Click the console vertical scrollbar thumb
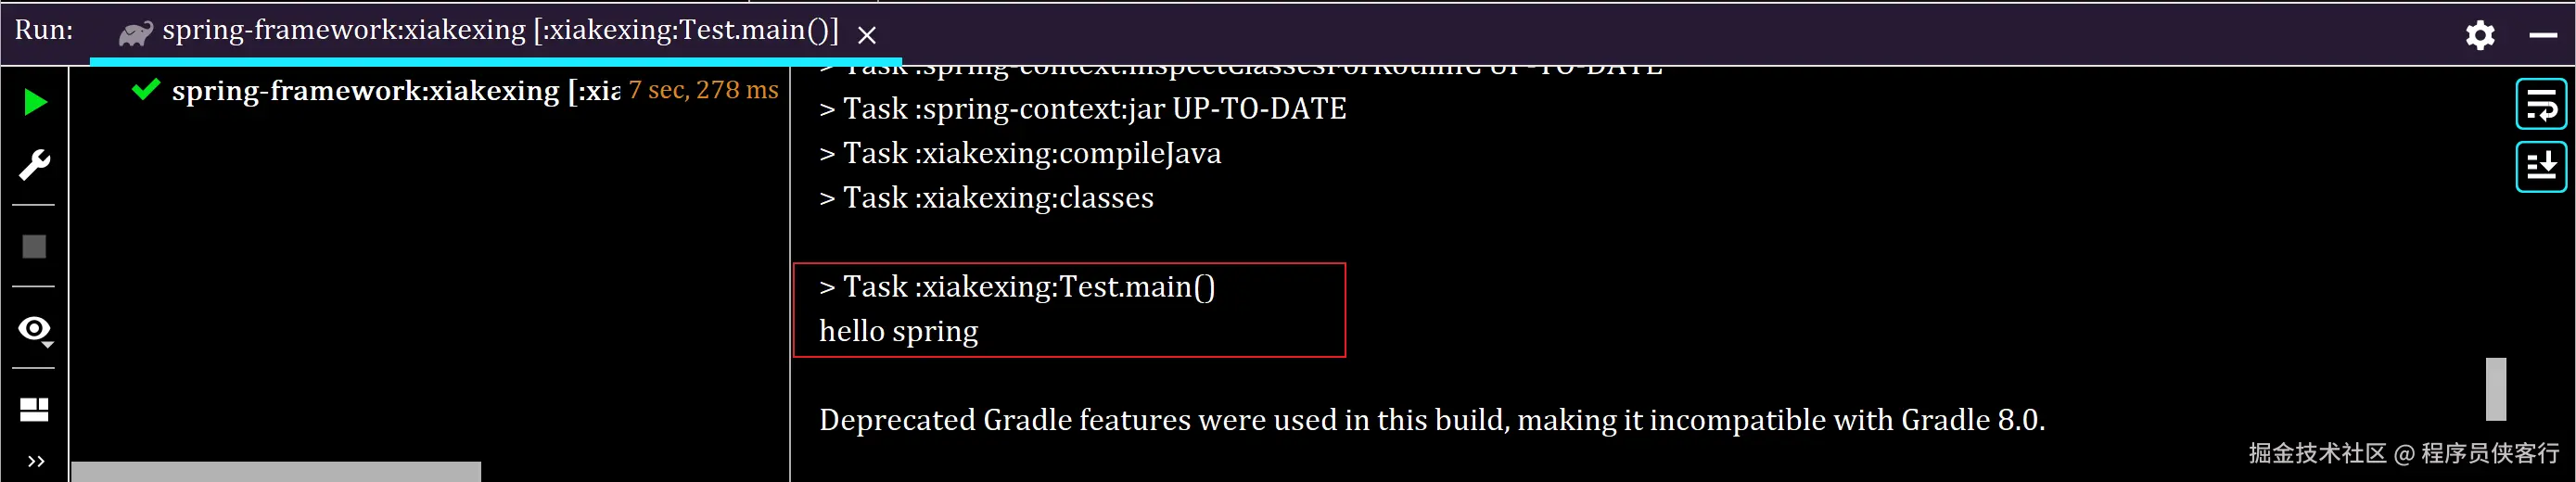2576x482 pixels. coord(2496,389)
